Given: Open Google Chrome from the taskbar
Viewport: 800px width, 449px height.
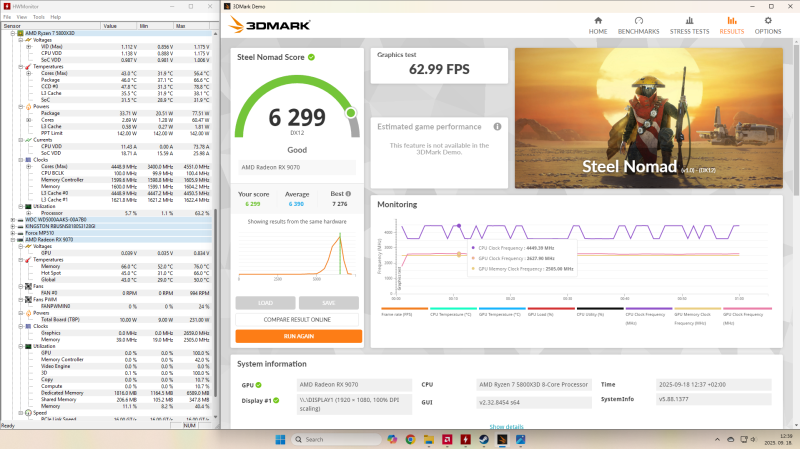Looking at the screenshot, I should (x=410, y=439).
